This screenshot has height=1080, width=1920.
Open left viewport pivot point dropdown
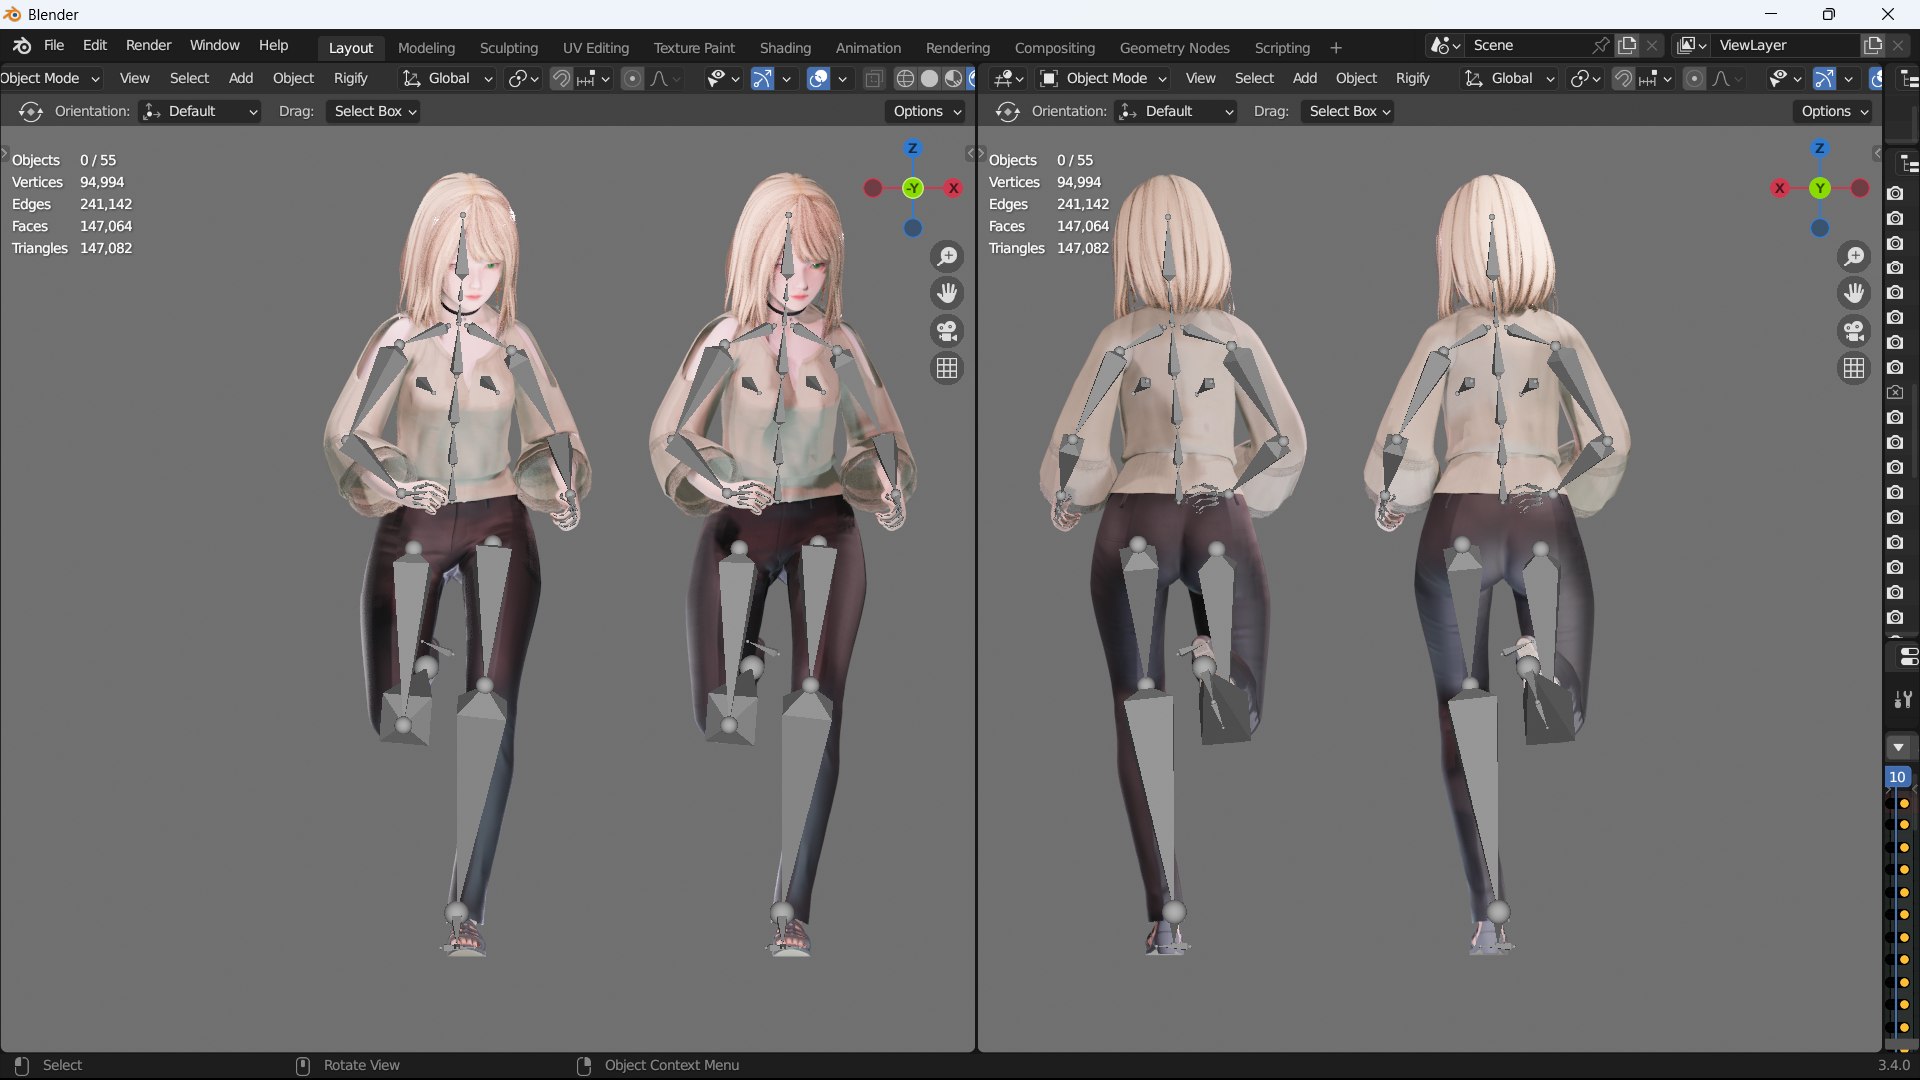tap(523, 78)
